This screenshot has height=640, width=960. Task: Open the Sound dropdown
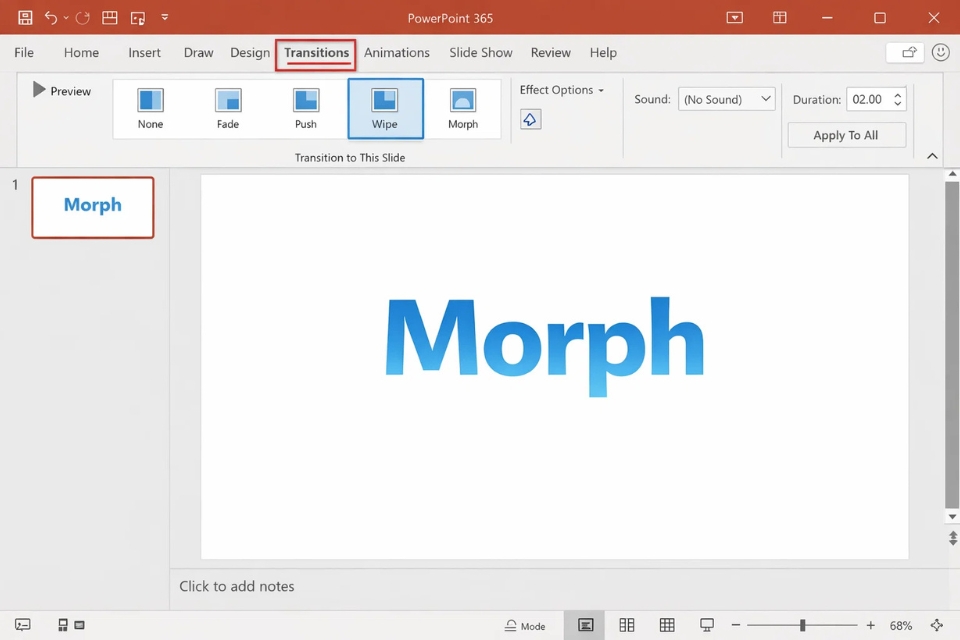726,99
